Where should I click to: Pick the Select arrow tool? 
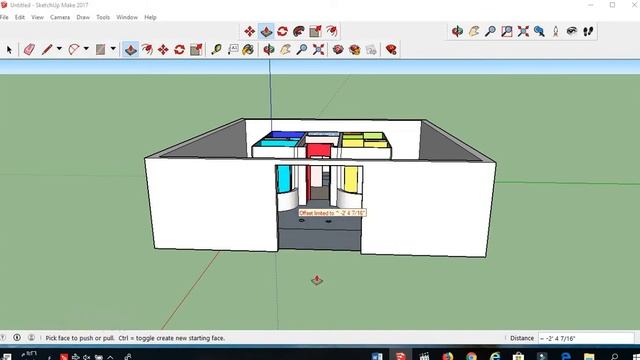tap(9, 50)
